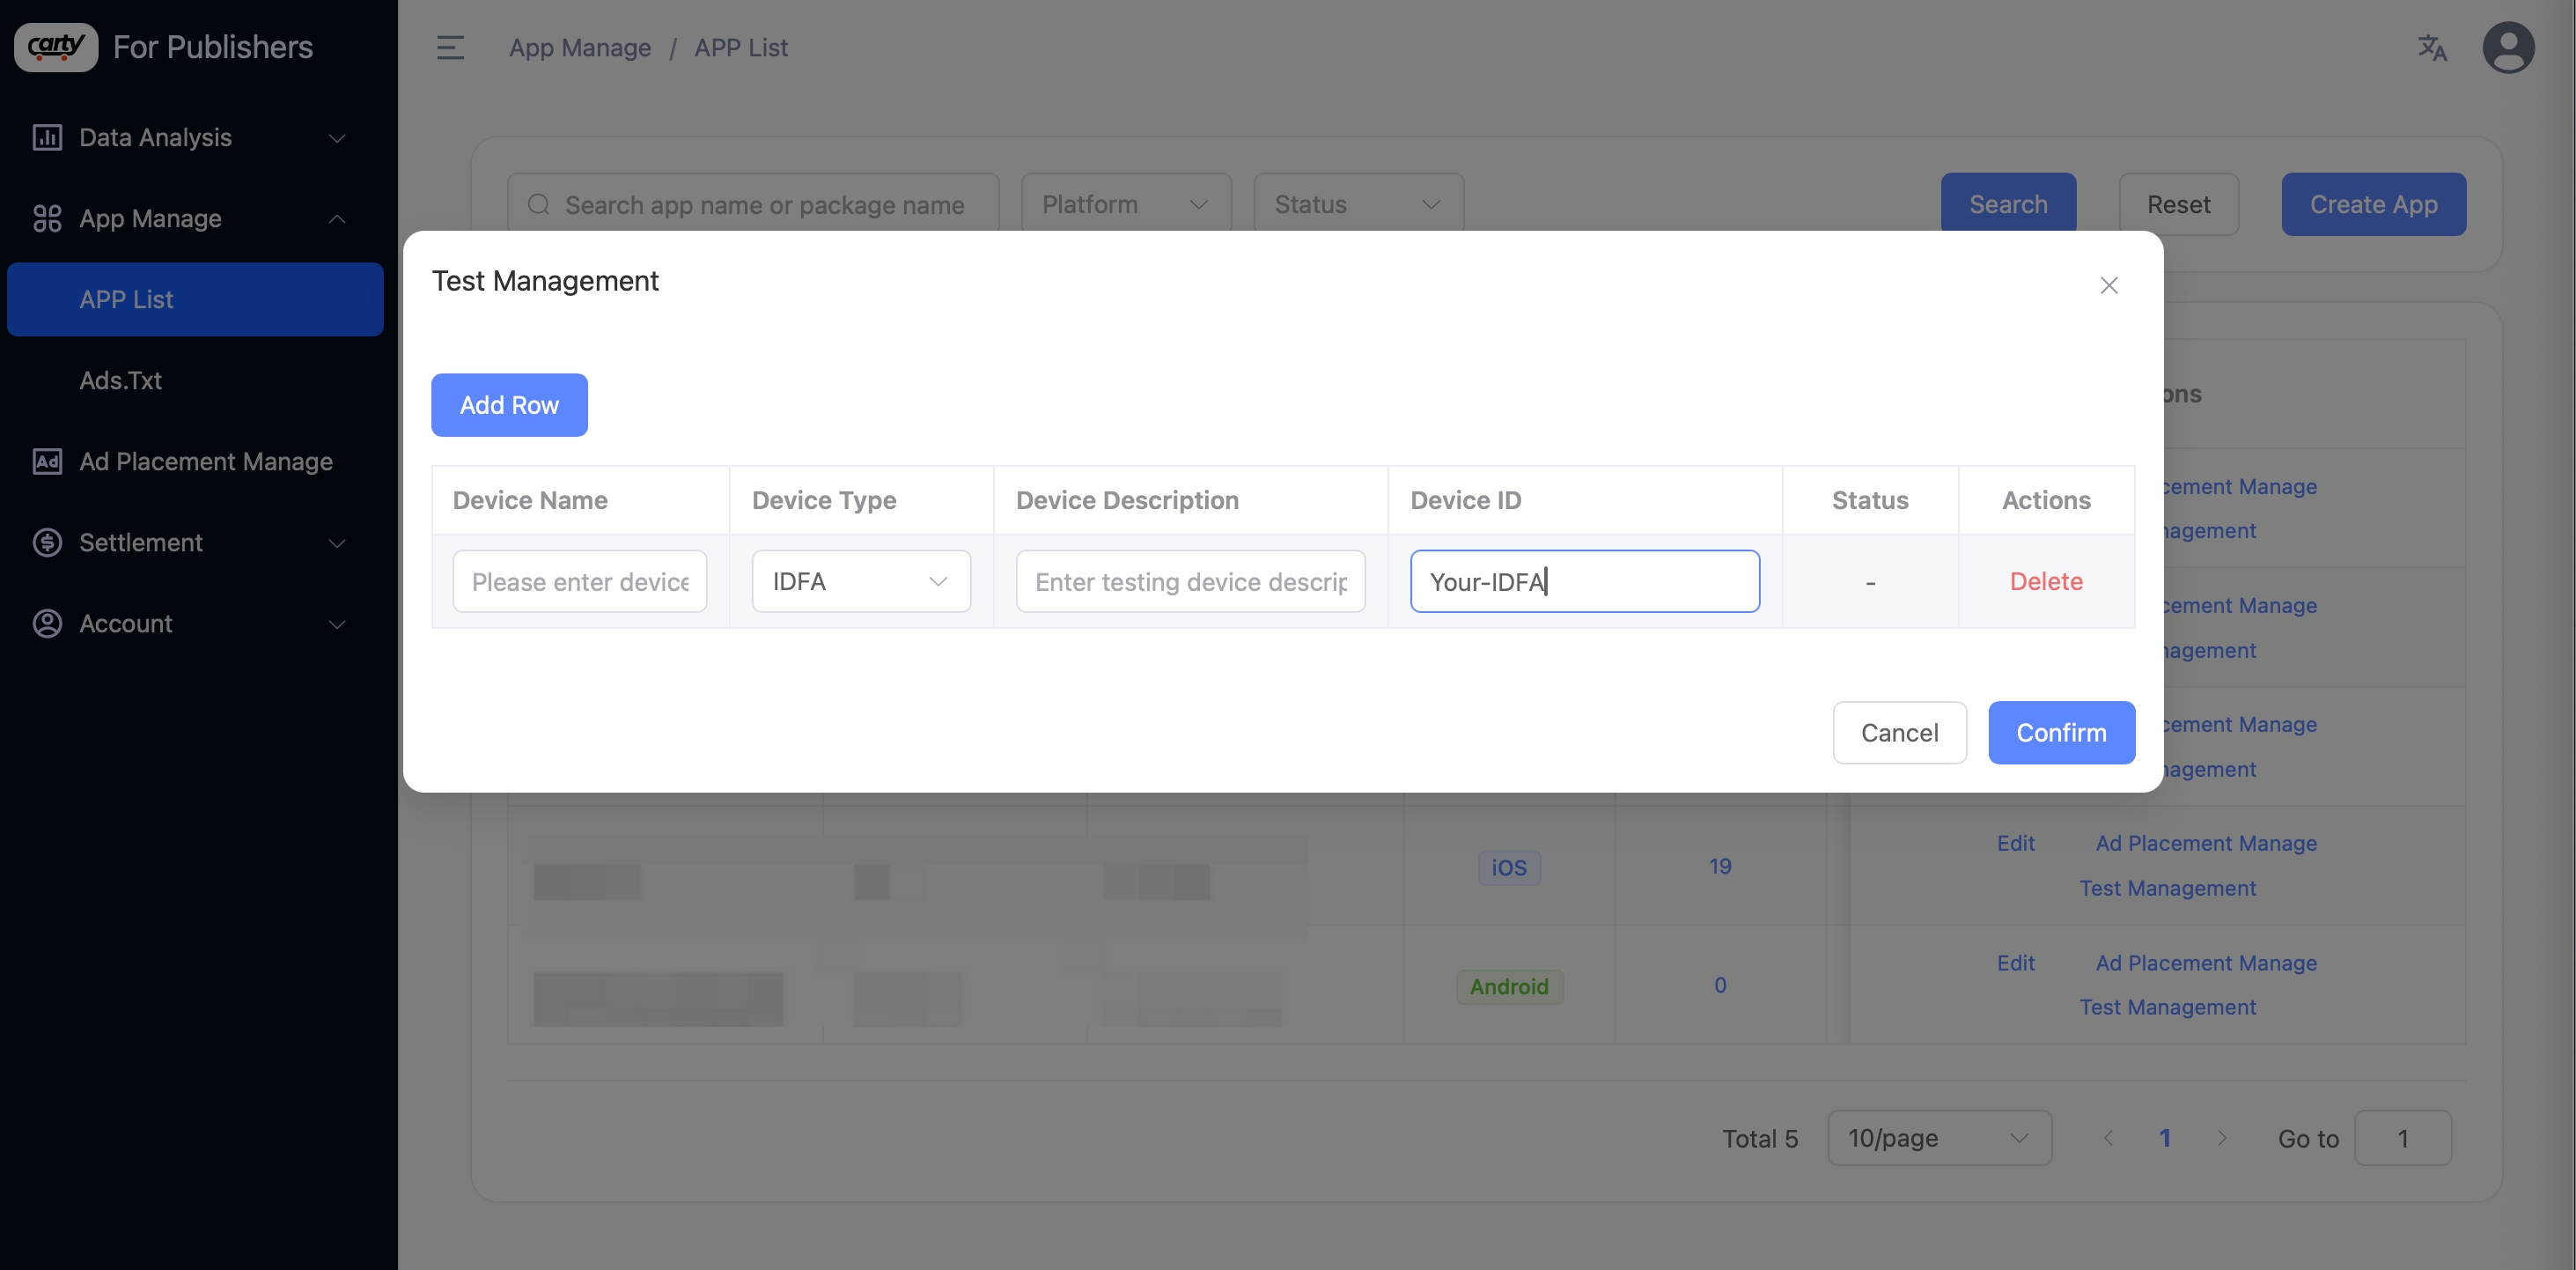Screen dimensions: 2576x1270
Task: Click the language translate icon
Action: coord(2431,47)
